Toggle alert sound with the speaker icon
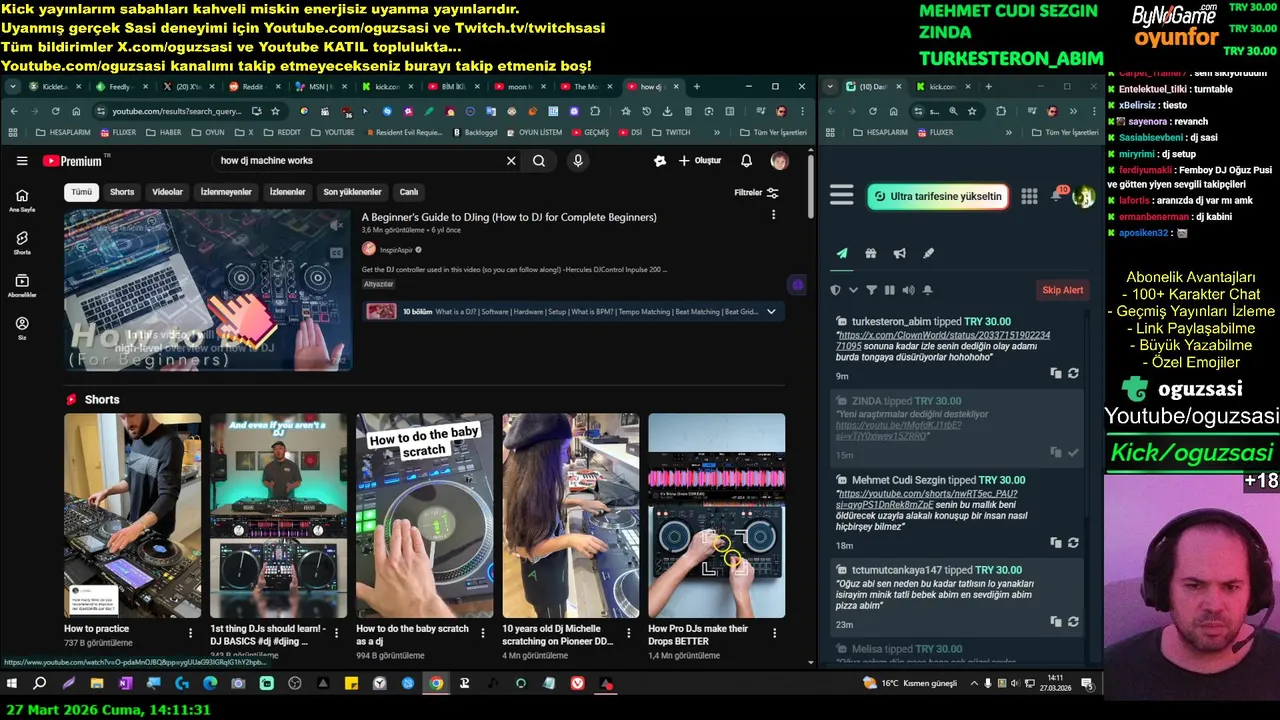Image resolution: width=1280 pixels, height=720 pixels. click(908, 290)
